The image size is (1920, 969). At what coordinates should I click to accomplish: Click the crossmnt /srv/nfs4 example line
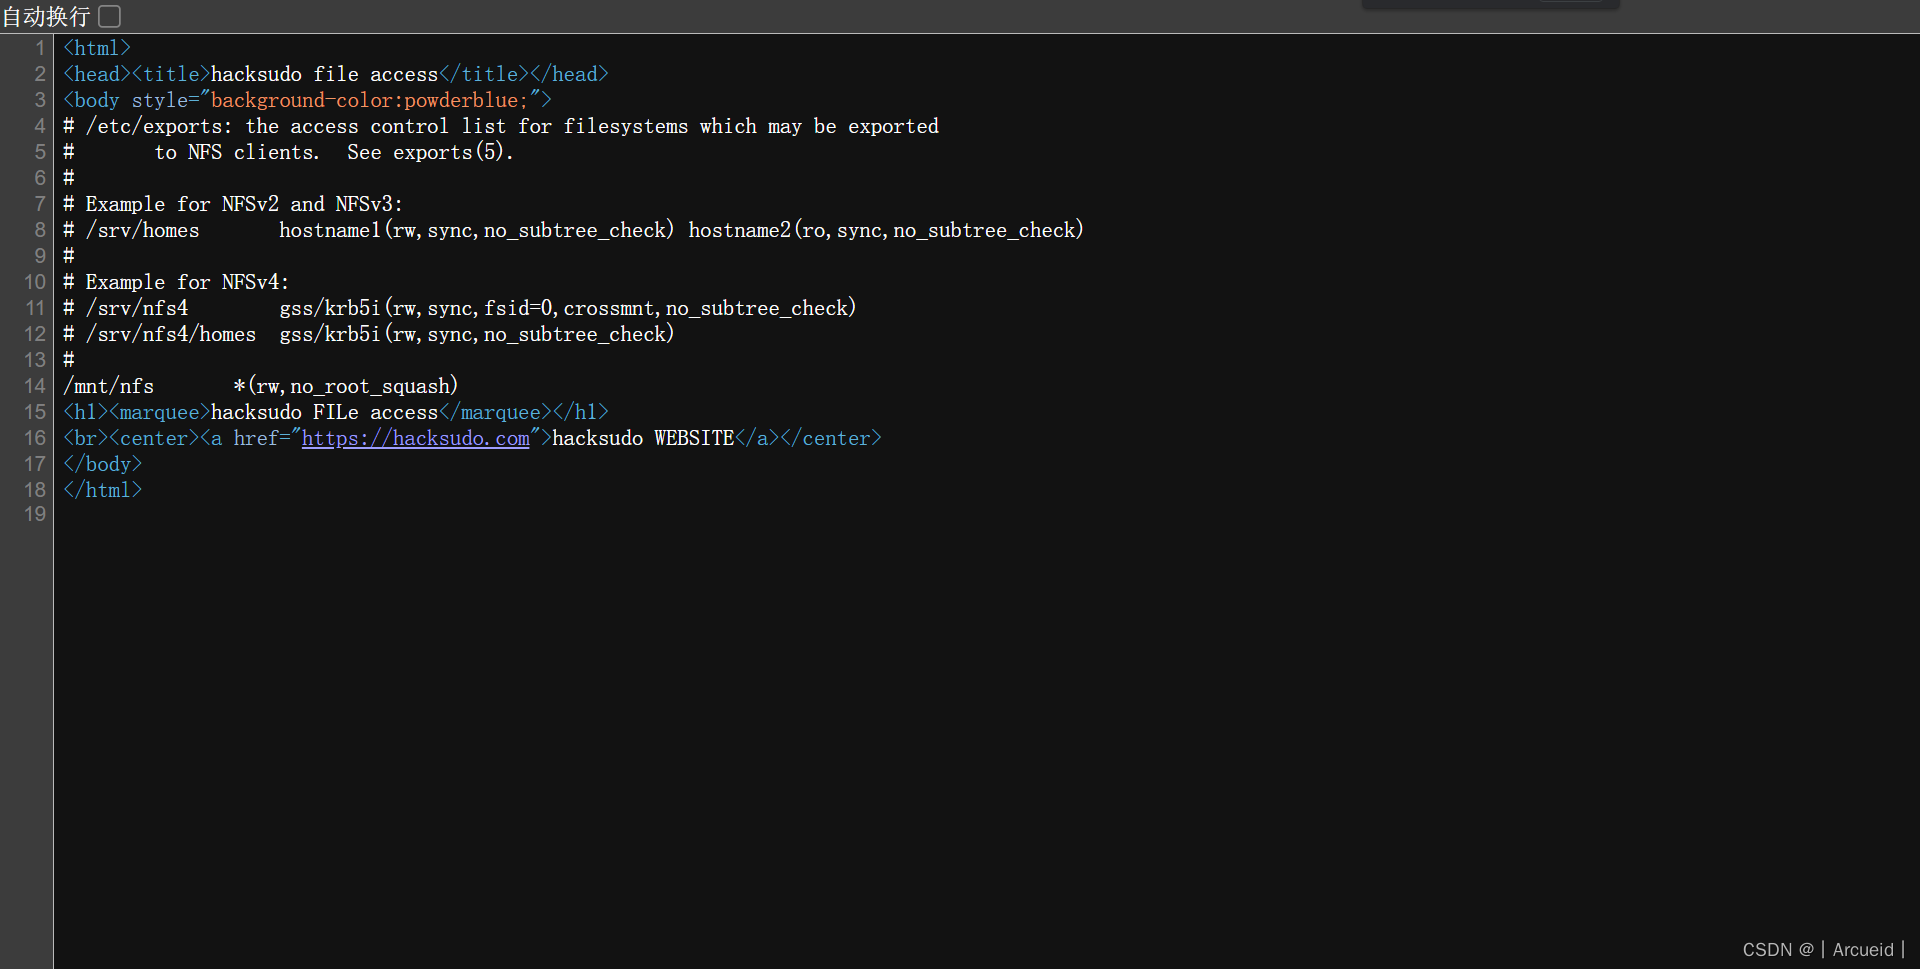click(x=460, y=308)
